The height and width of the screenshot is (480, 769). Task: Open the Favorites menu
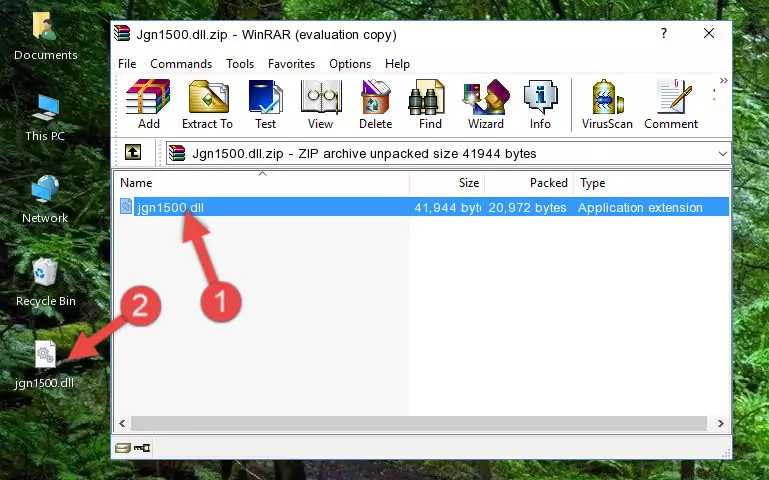291,64
